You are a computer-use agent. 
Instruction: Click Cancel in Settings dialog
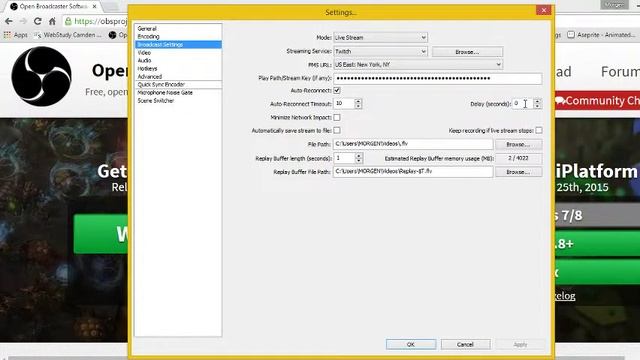pyautogui.click(x=465, y=344)
